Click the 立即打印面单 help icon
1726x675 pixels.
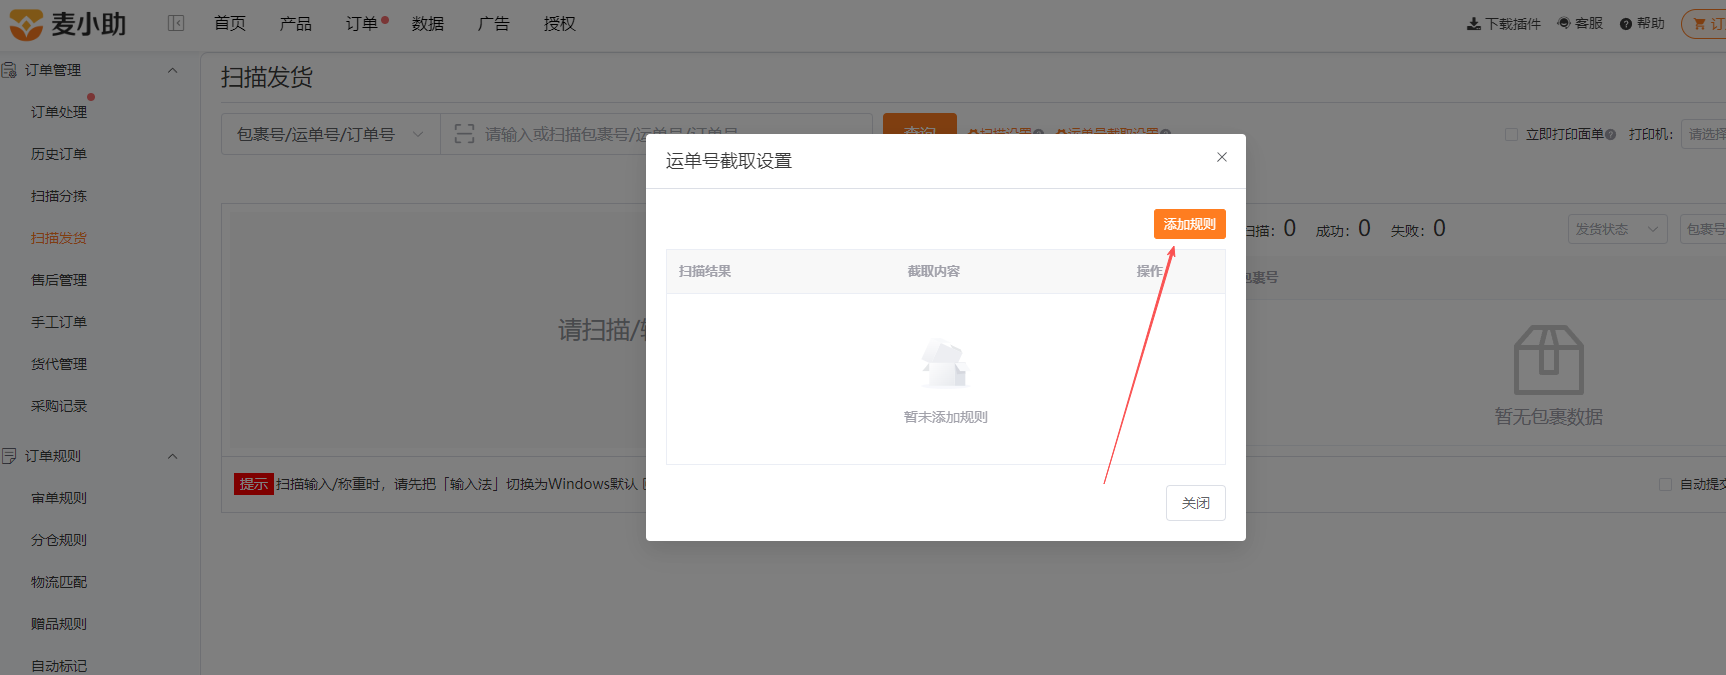tap(1610, 134)
